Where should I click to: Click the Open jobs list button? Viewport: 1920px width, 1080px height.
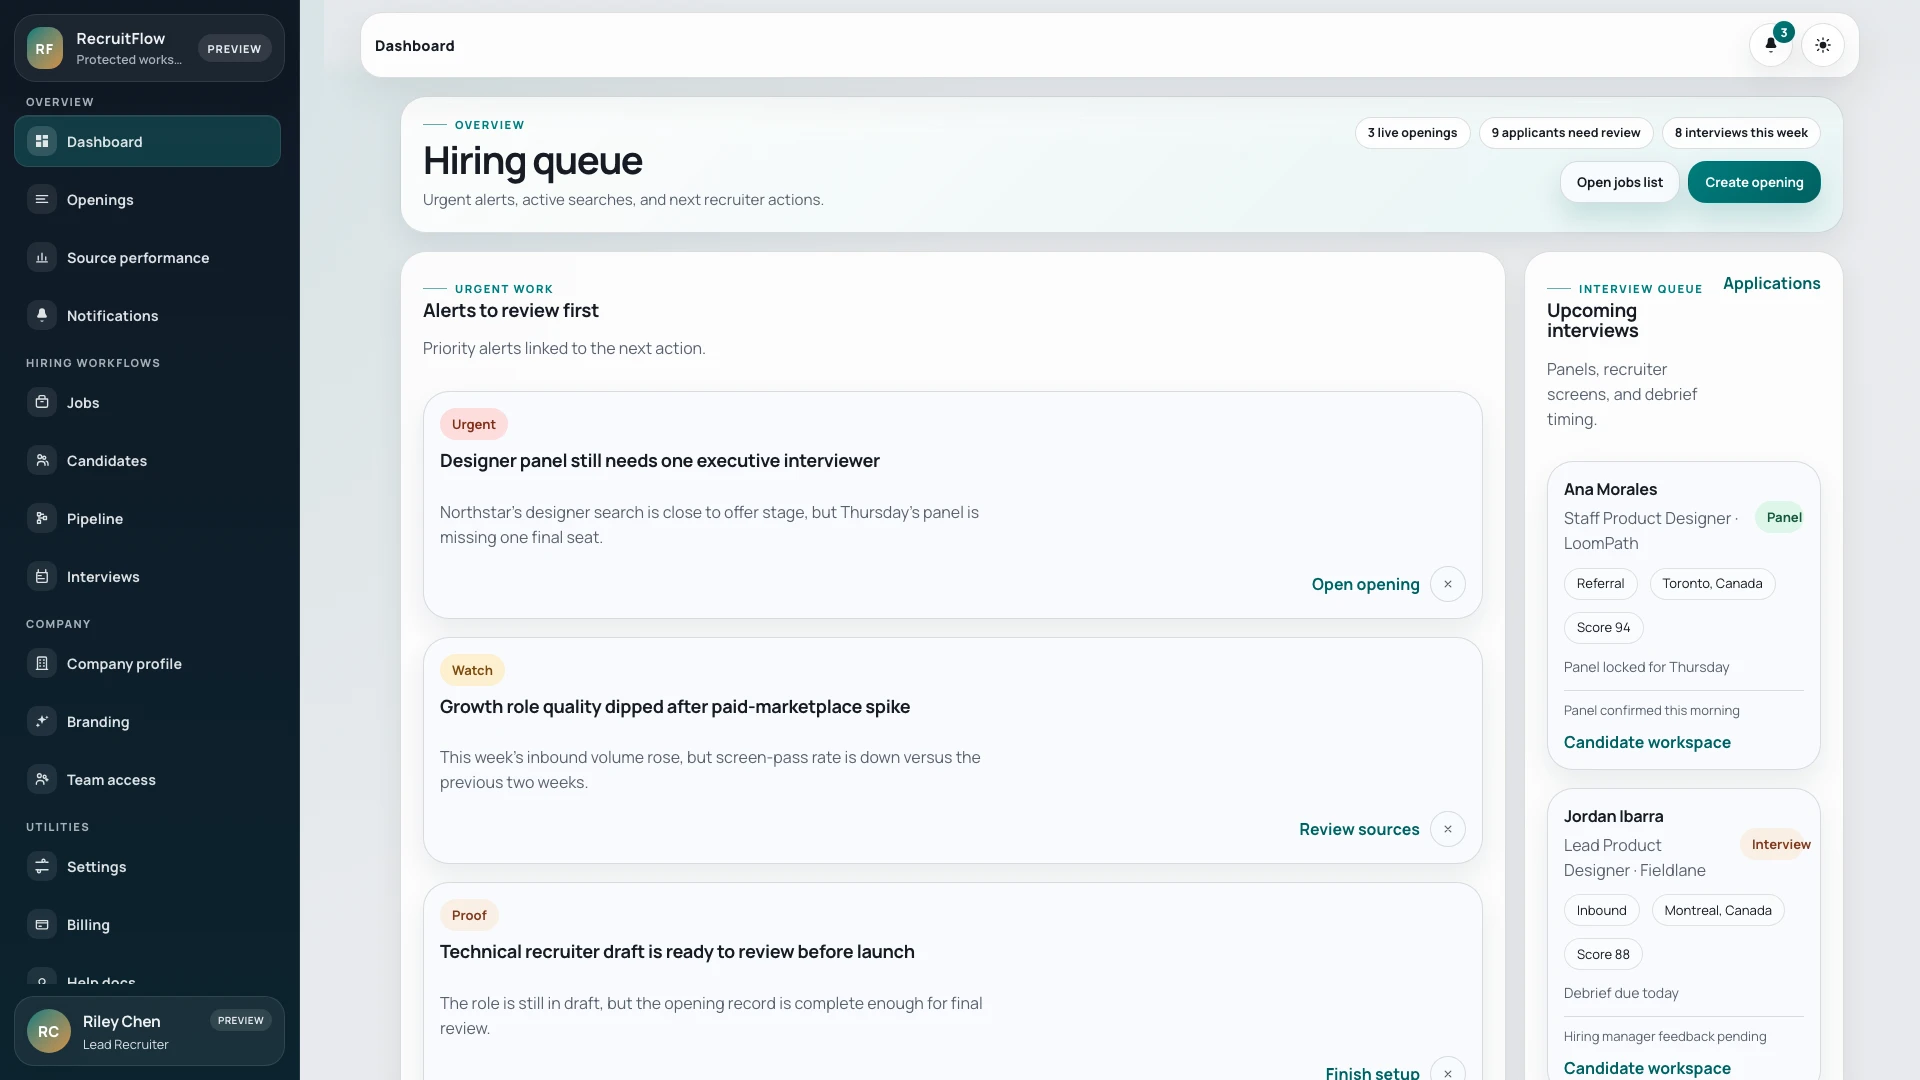pos(1619,182)
